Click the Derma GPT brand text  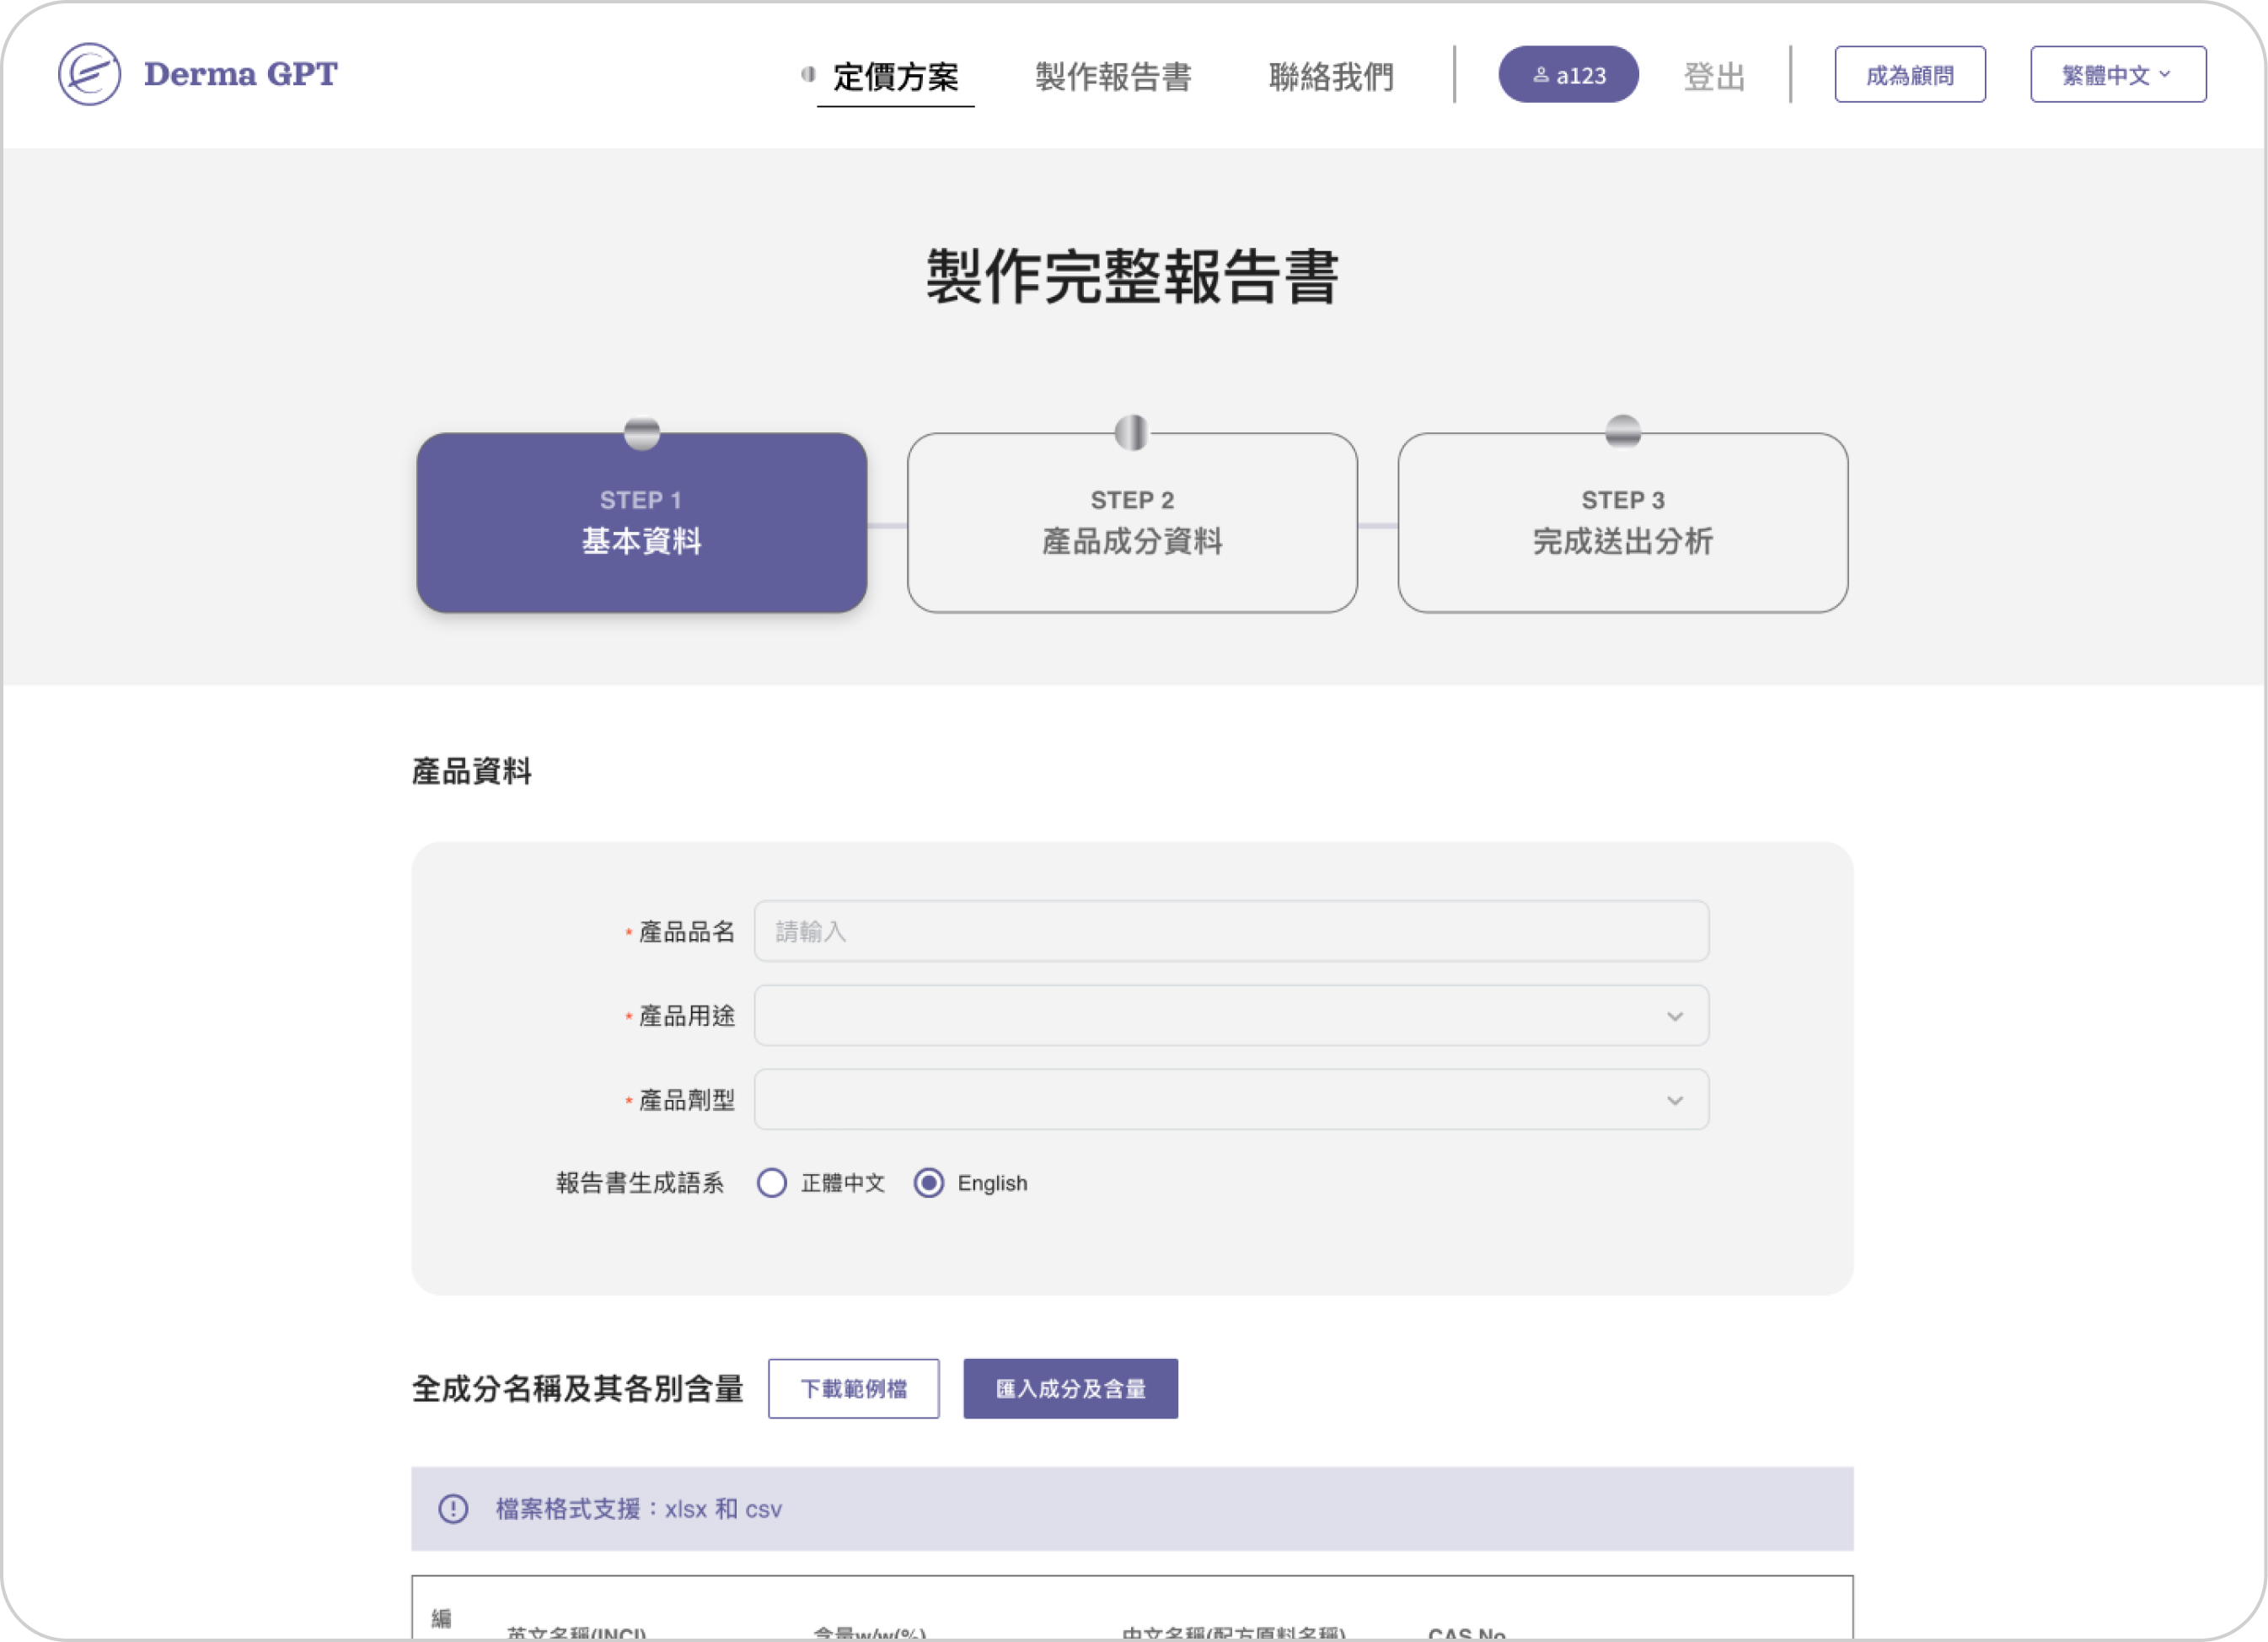[240, 74]
